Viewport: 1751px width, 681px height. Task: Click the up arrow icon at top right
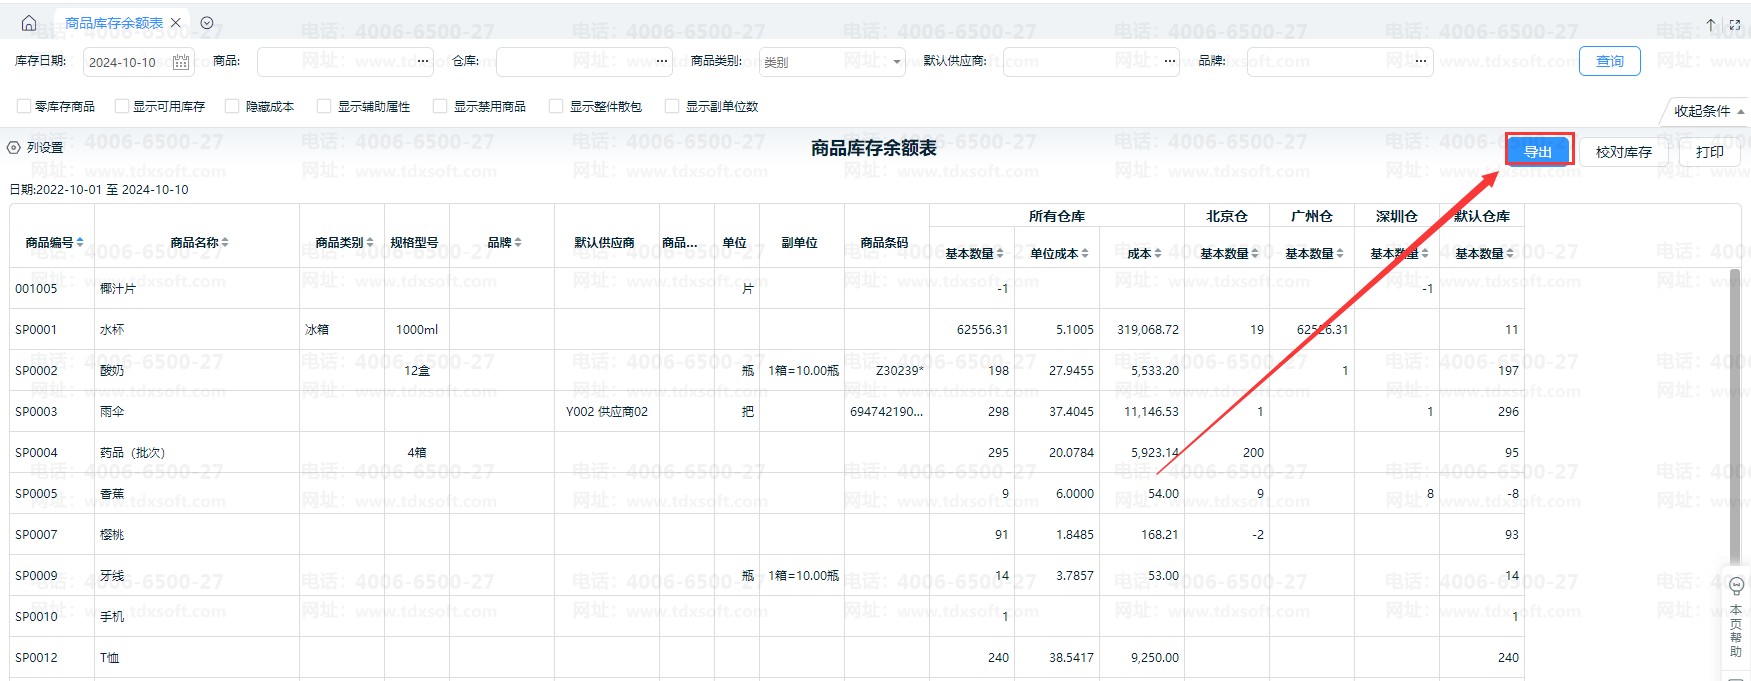click(x=1711, y=24)
